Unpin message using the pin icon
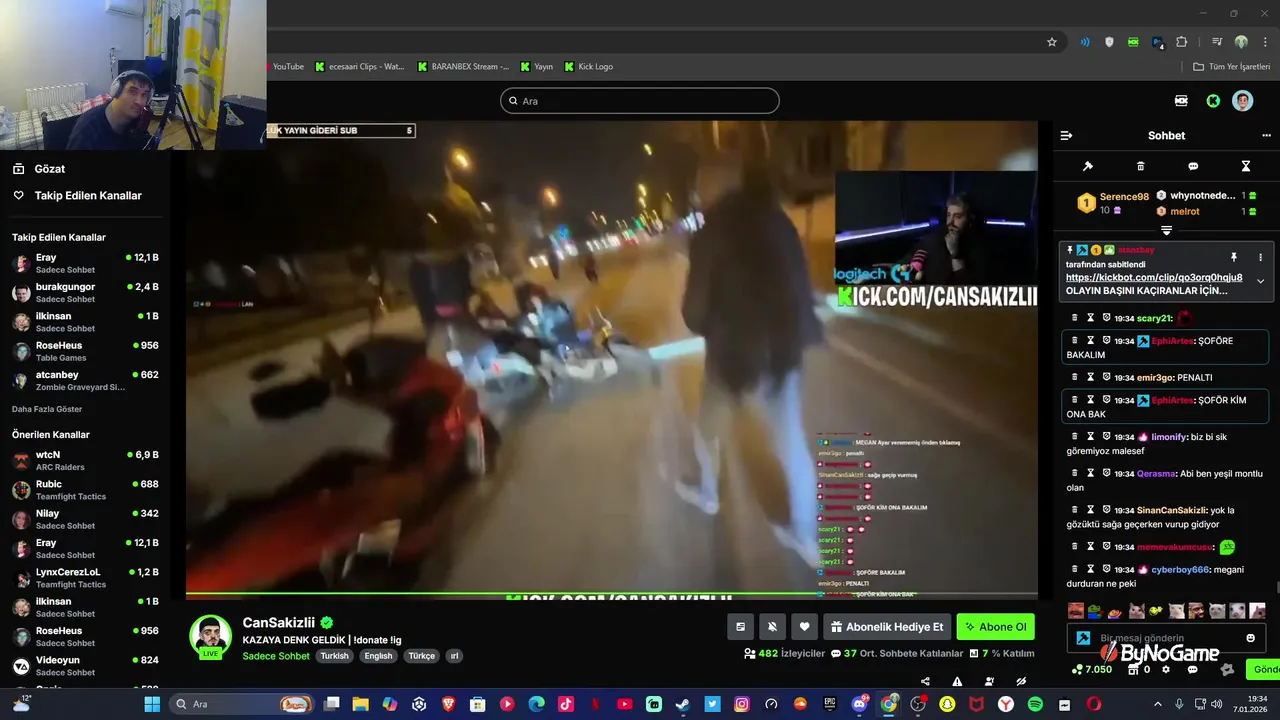 (1234, 257)
